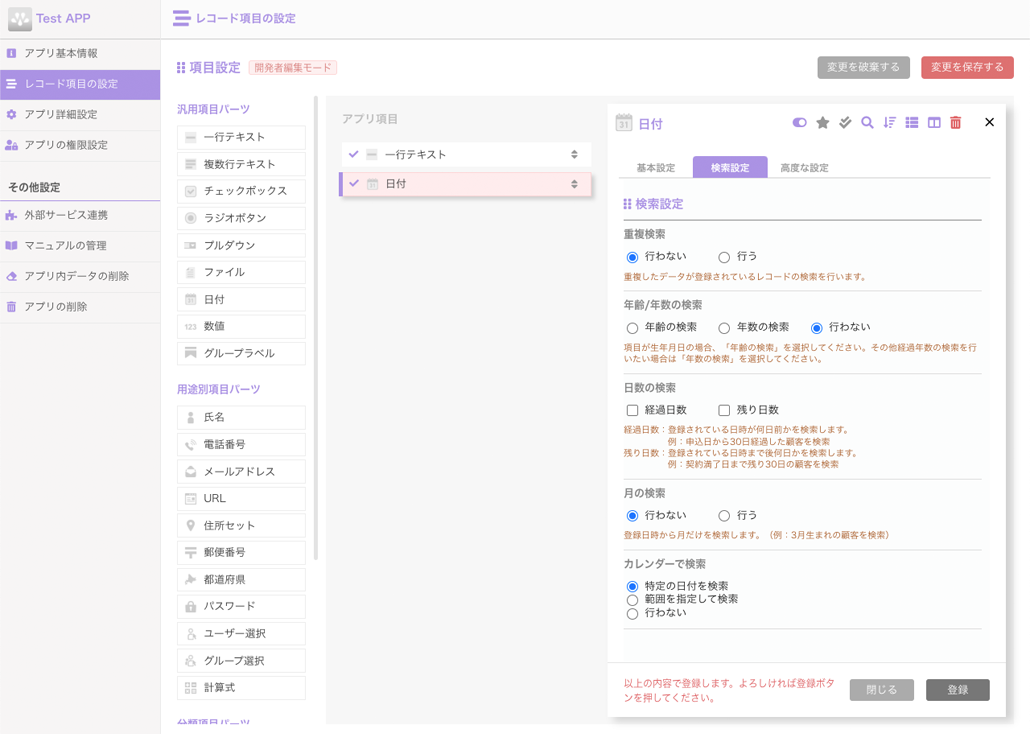1030x734 pixels.
Task: Select 行わない for カレンダーで検索
Action: coord(633,613)
